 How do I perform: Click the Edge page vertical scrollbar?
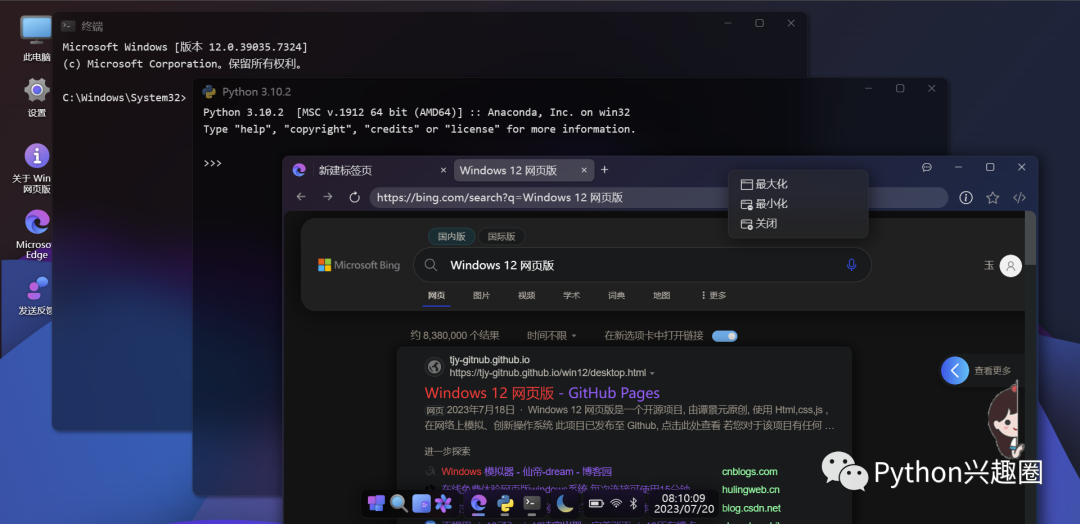[1030, 238]
